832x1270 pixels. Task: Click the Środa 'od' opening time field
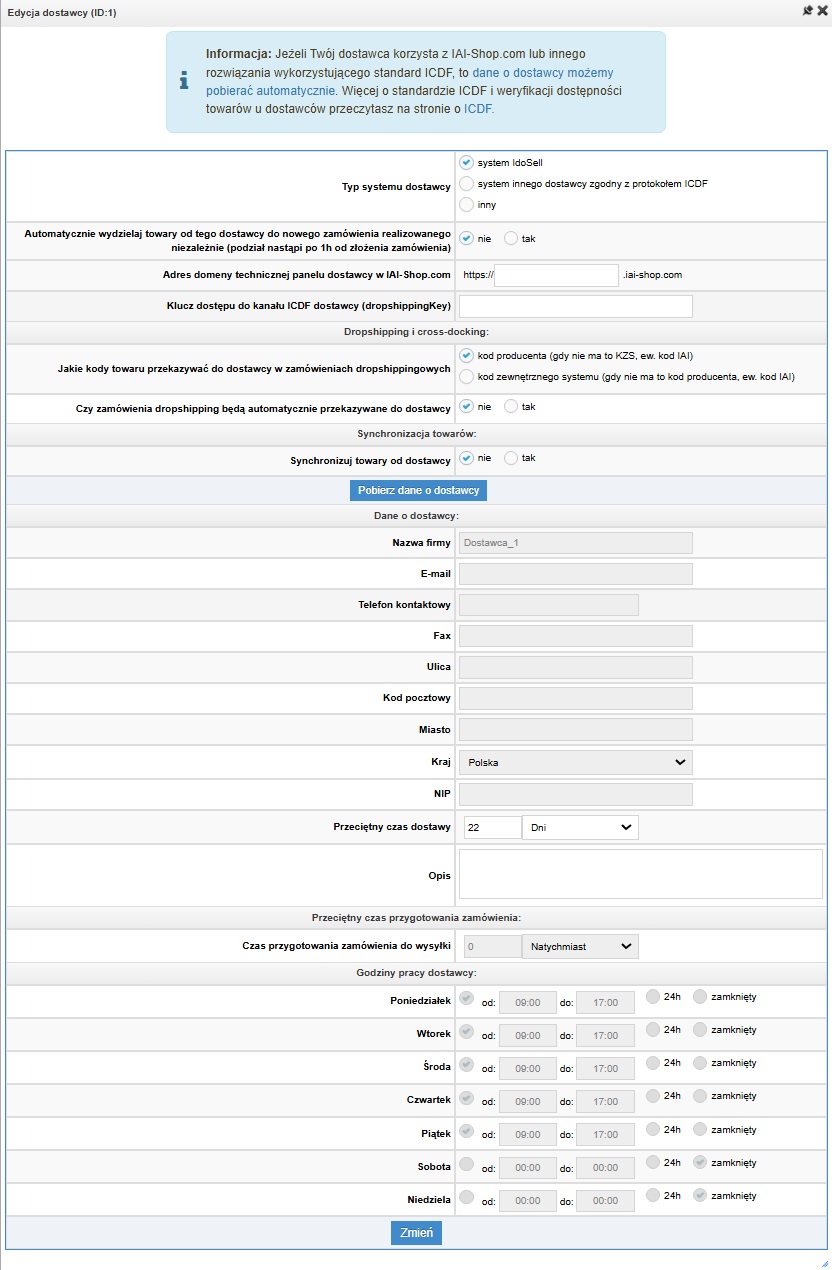click(528, 1069)
